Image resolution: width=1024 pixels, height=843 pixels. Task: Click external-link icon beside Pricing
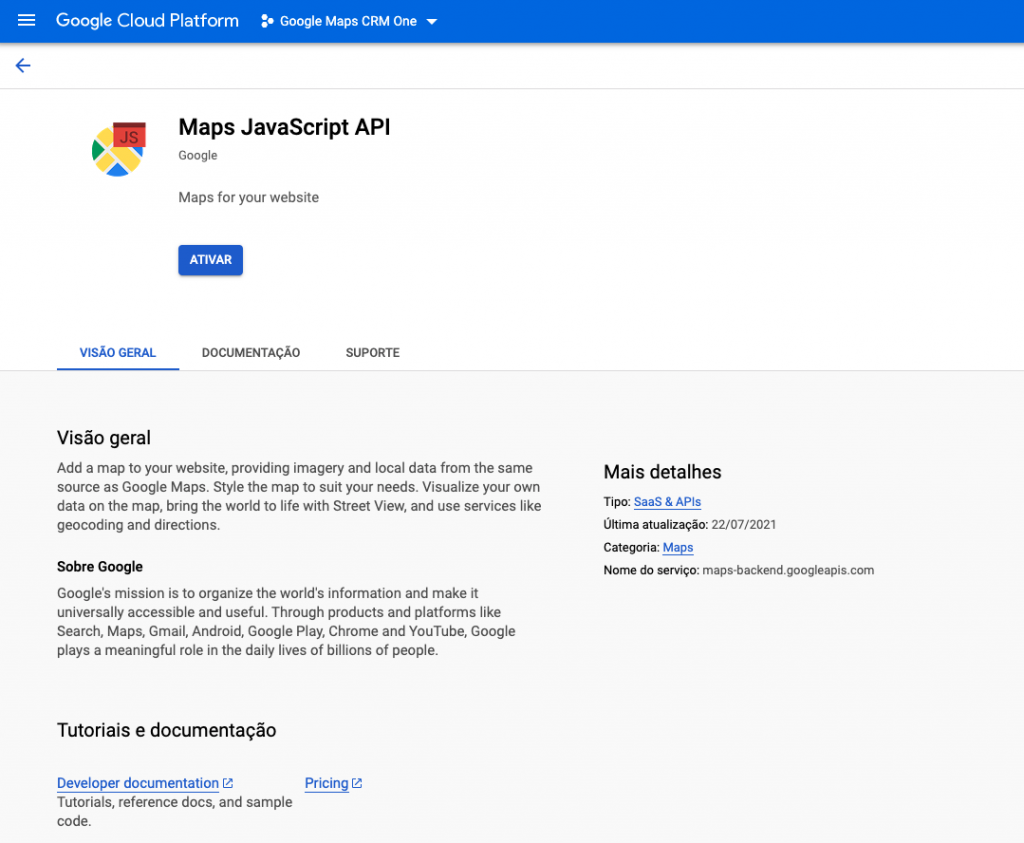pos(357,783)
